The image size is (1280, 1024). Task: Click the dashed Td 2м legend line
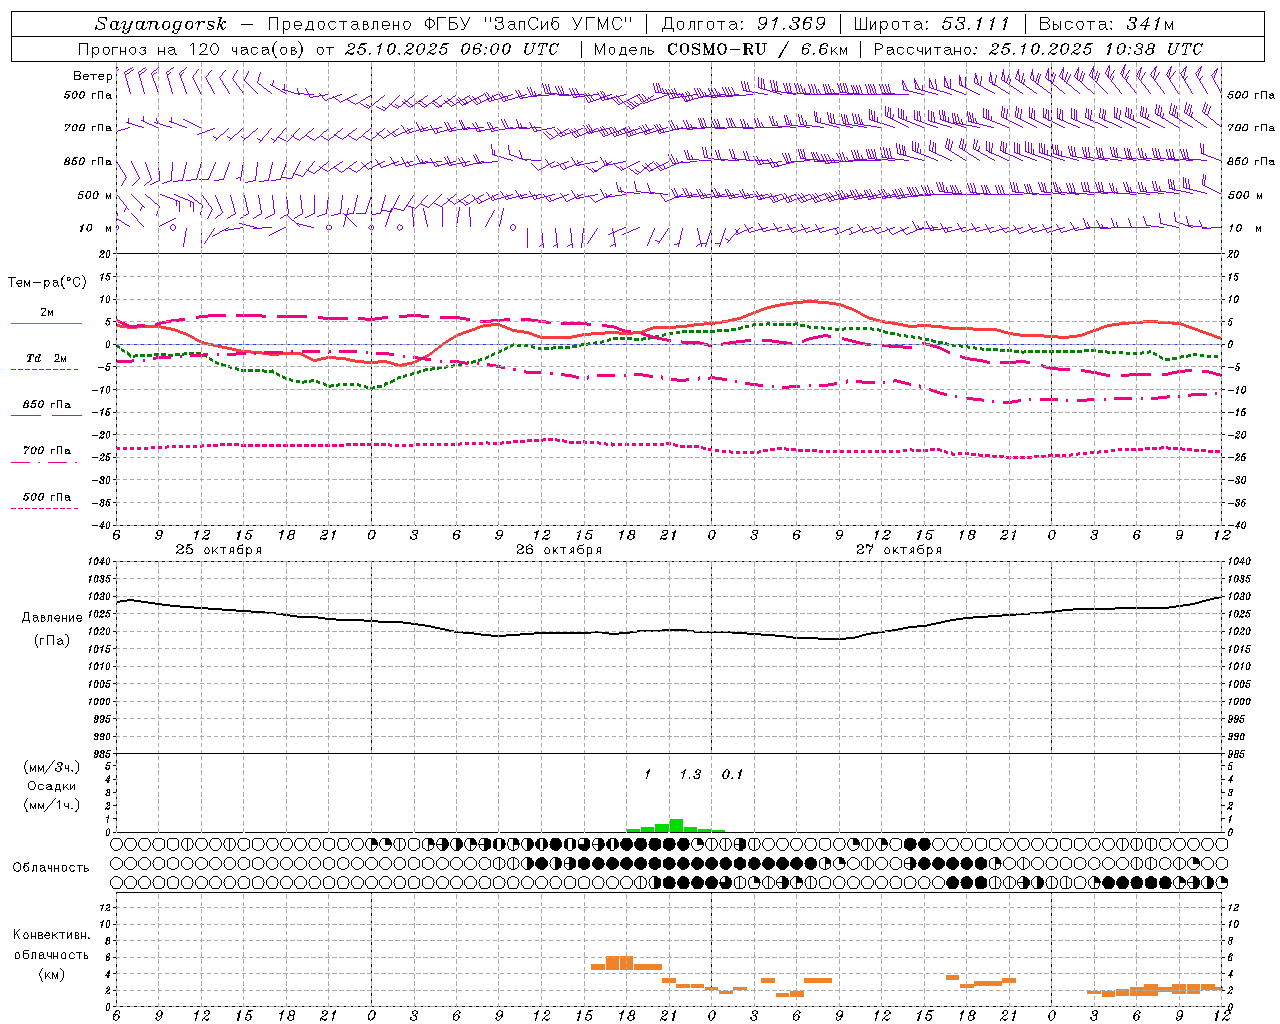(x=46, y=369)
